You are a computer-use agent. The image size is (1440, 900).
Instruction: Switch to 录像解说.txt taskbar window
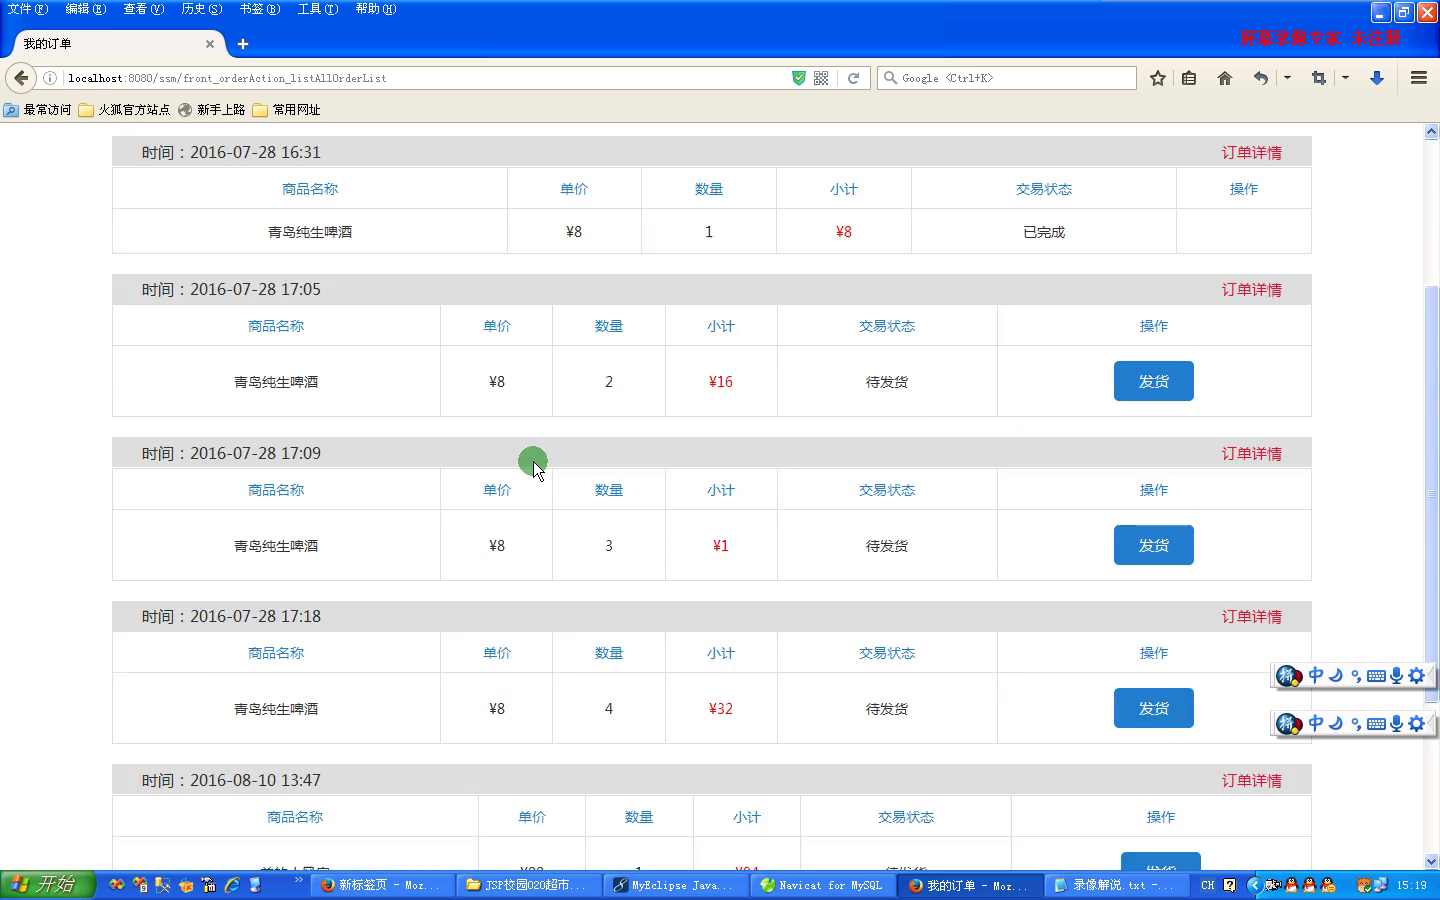point(1116,885)
